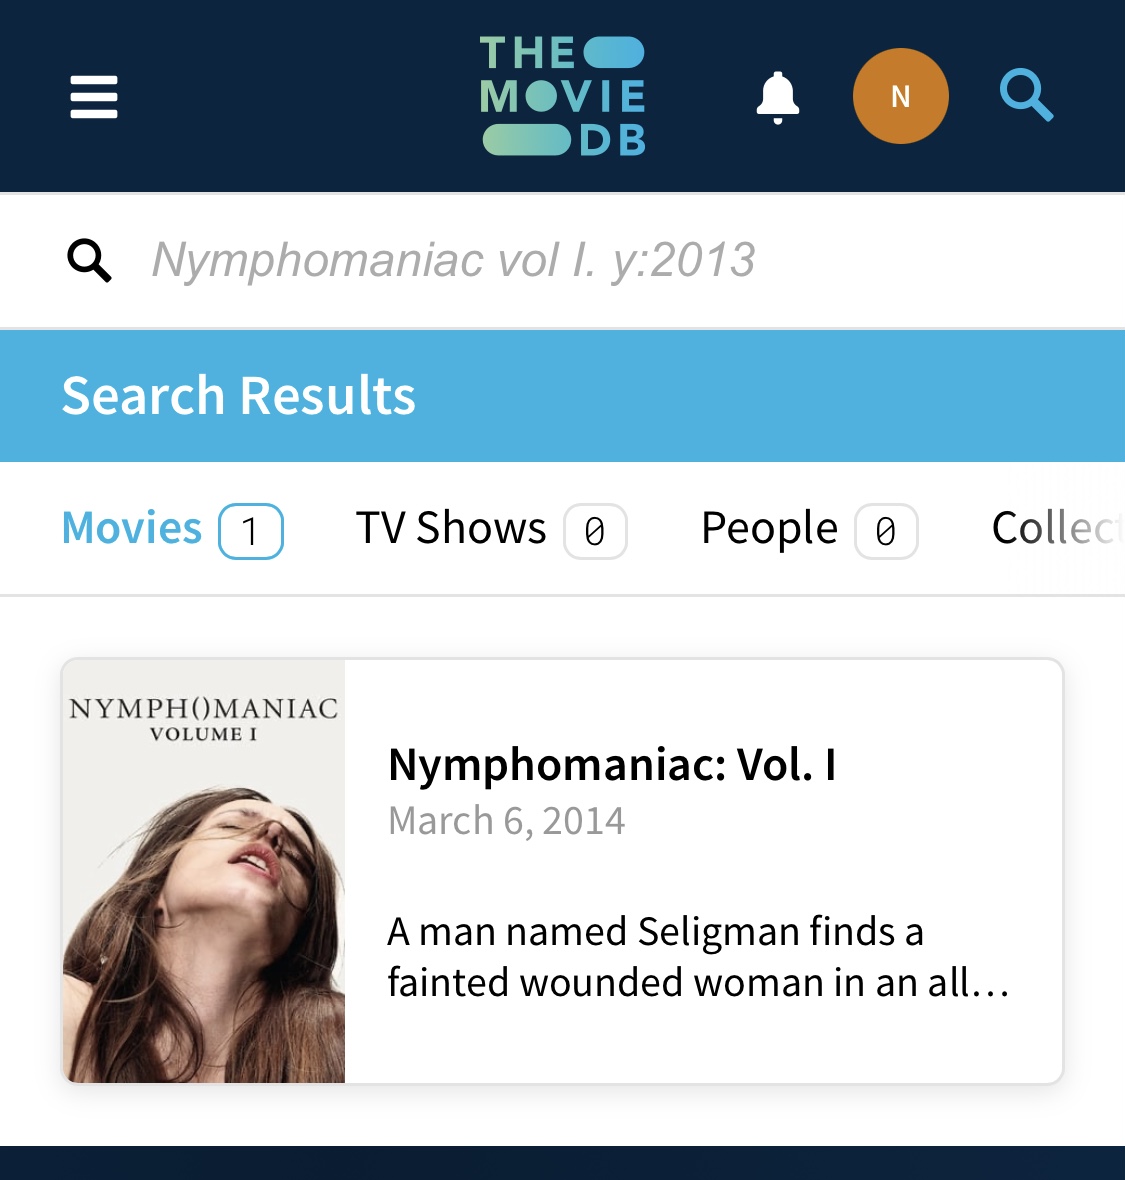The image size is (1125, 1180).
Task: Open the orange N profile avatar
Action: [x=900, y=96]
